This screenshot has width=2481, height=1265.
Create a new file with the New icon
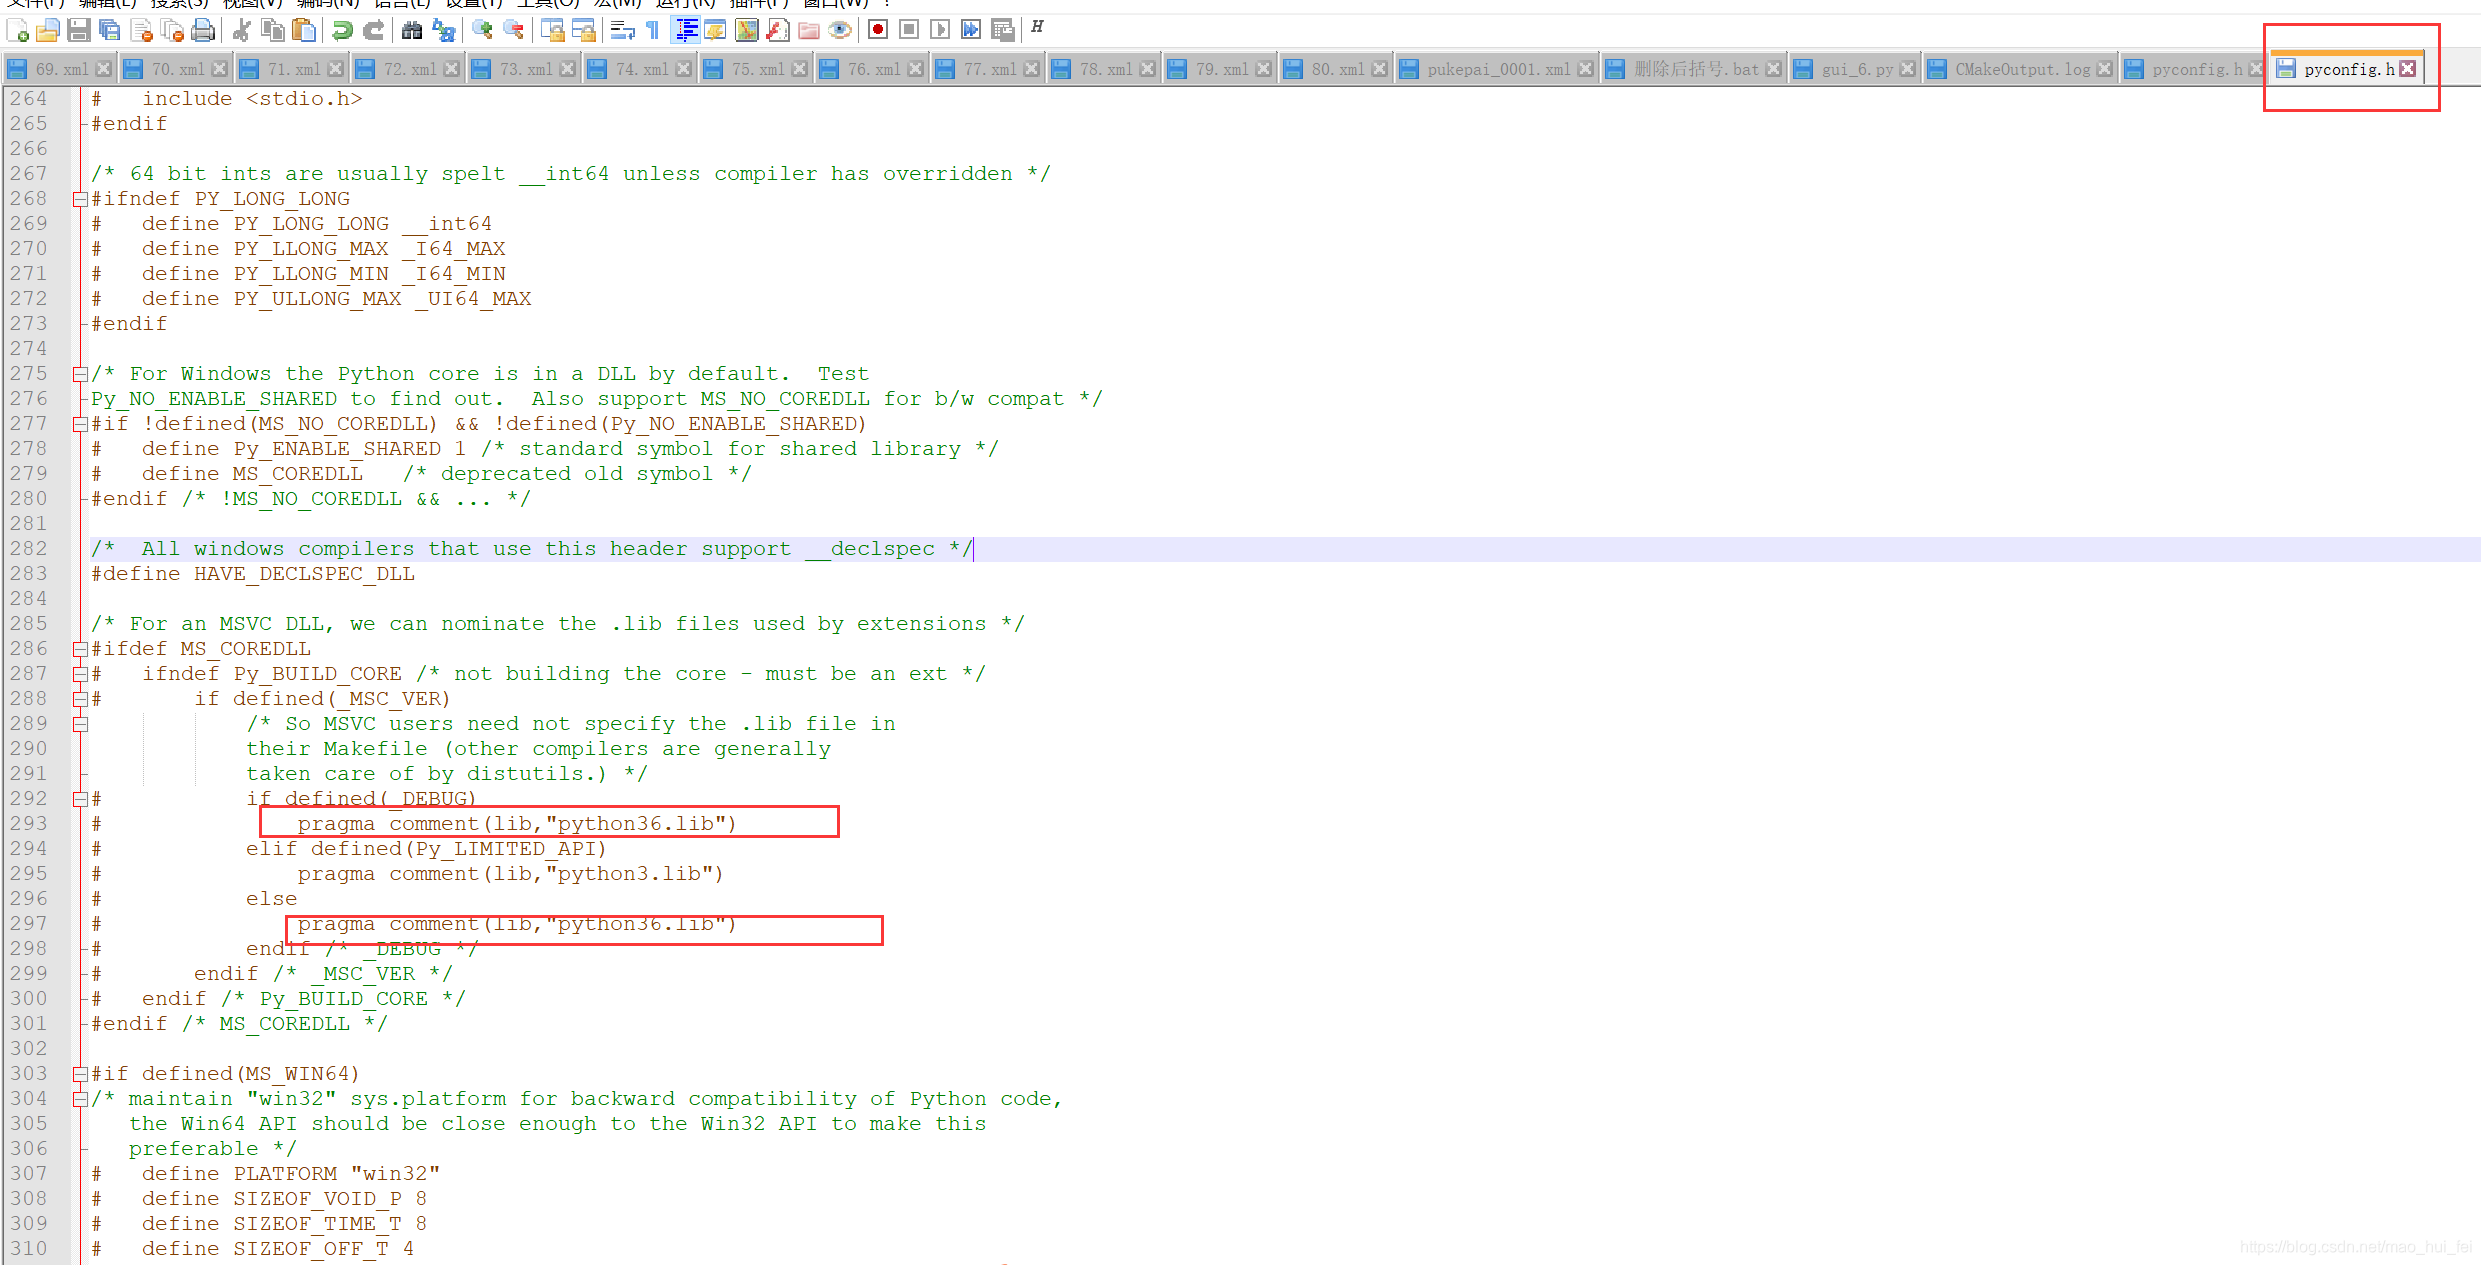point(17,30)
